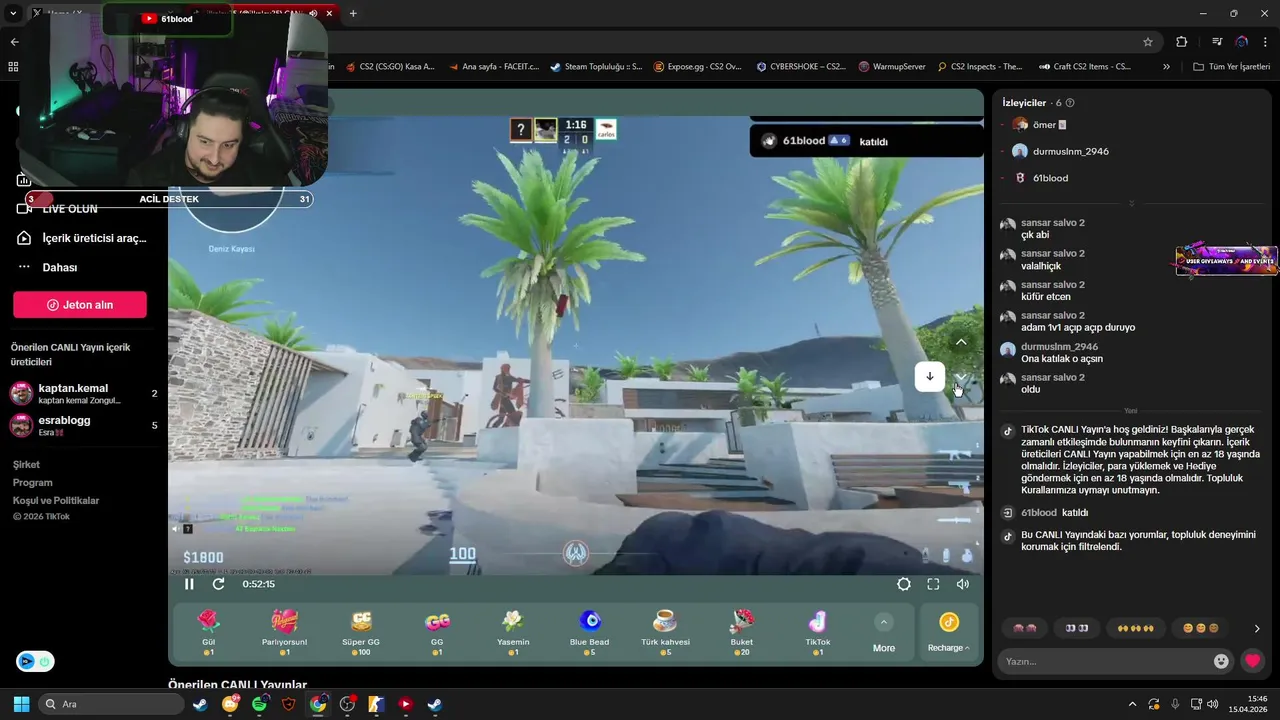The image size is (1280, 720).
Task: Open the Şirket footer link
Action: 27,465
